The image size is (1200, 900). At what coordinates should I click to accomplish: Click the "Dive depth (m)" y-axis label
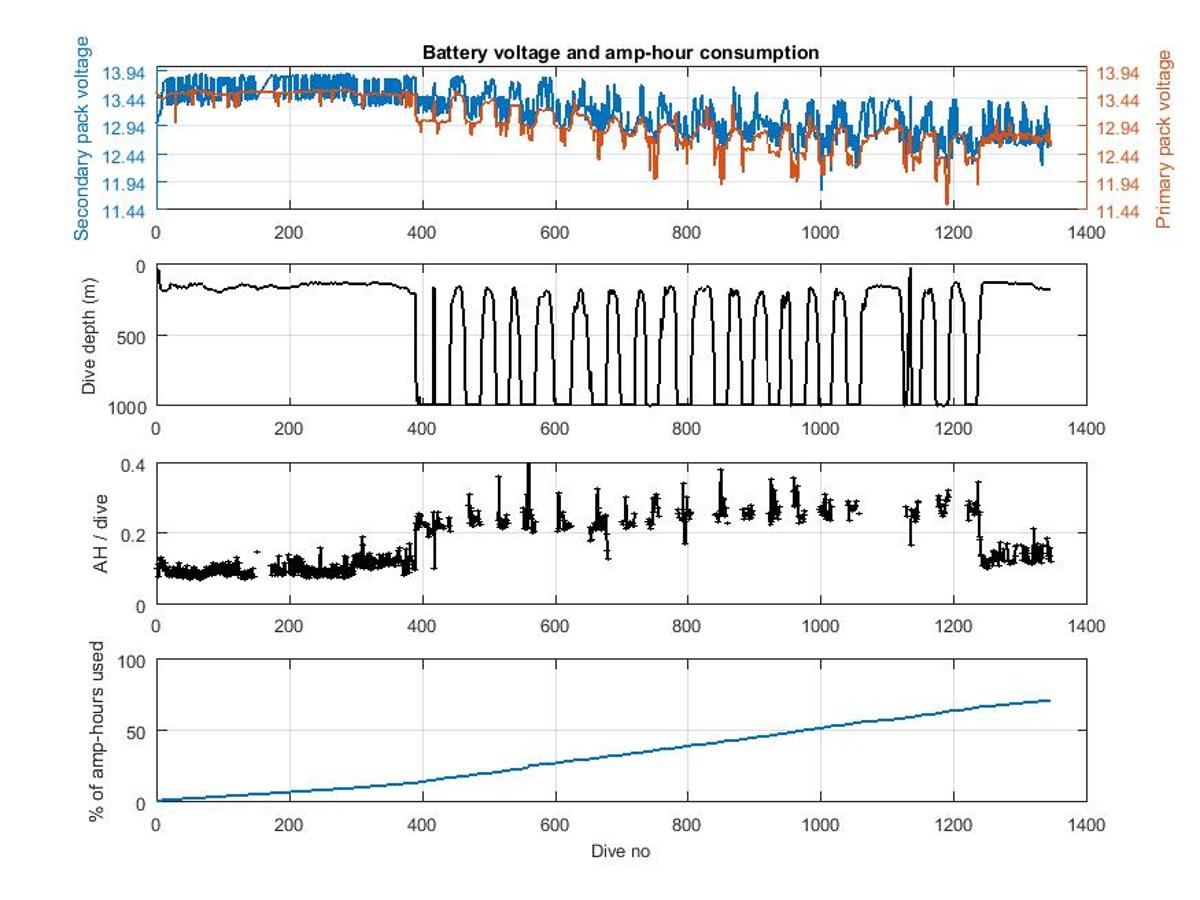[91, 335]
